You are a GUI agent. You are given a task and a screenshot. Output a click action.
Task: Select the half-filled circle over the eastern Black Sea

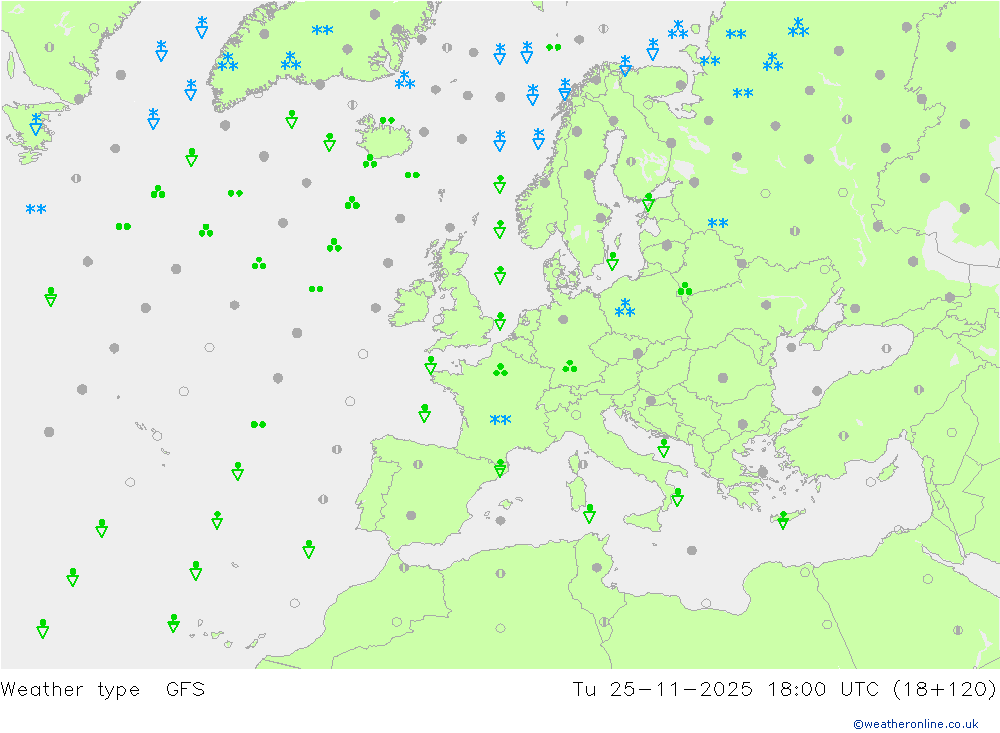pos(886,348)
